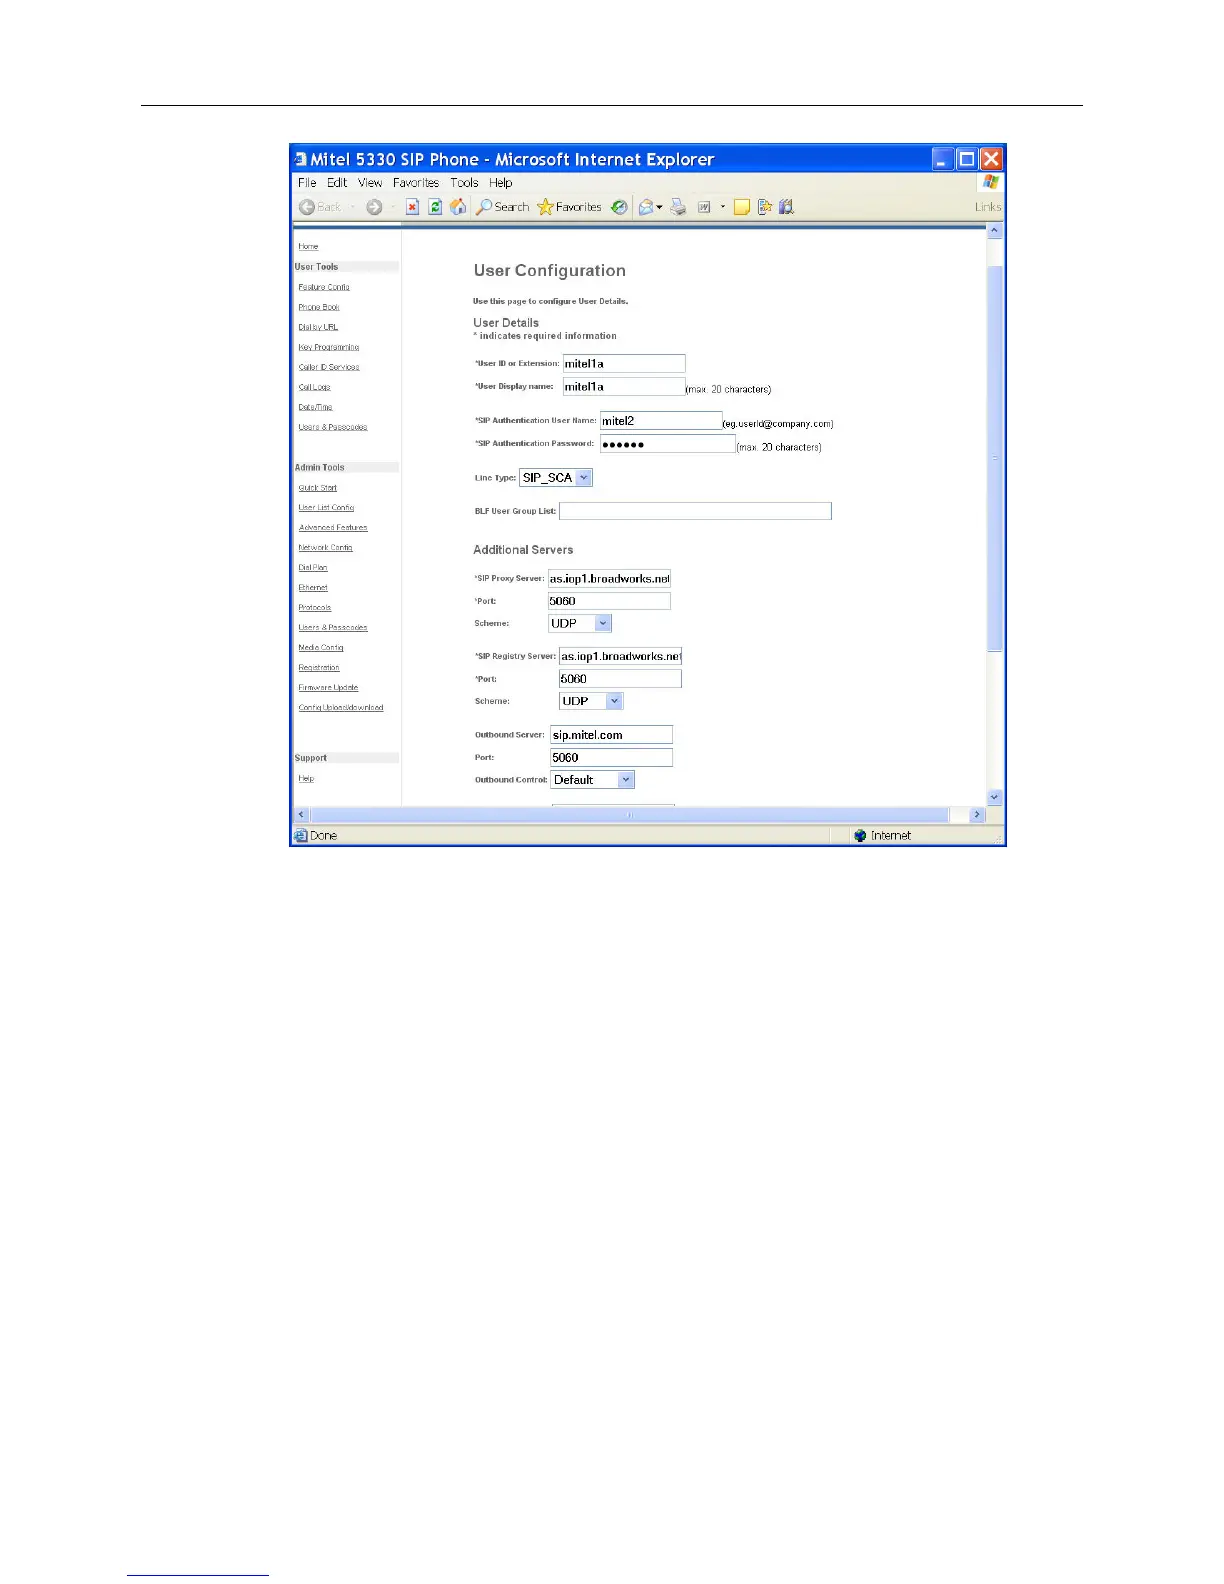This screenshot has width=1224, height=1584.
Task: Open the Help menu
Action: point(501,183)
